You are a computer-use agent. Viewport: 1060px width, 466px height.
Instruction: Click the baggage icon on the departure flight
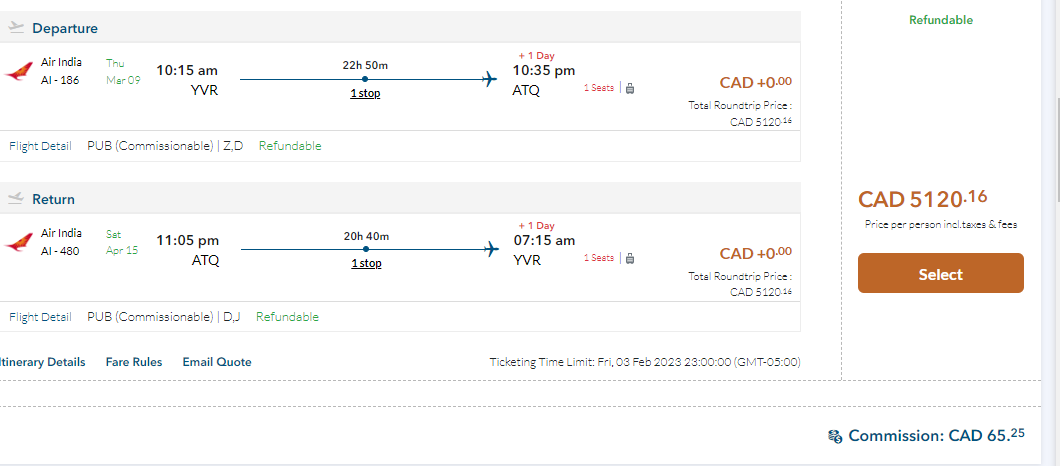point(630,88)
